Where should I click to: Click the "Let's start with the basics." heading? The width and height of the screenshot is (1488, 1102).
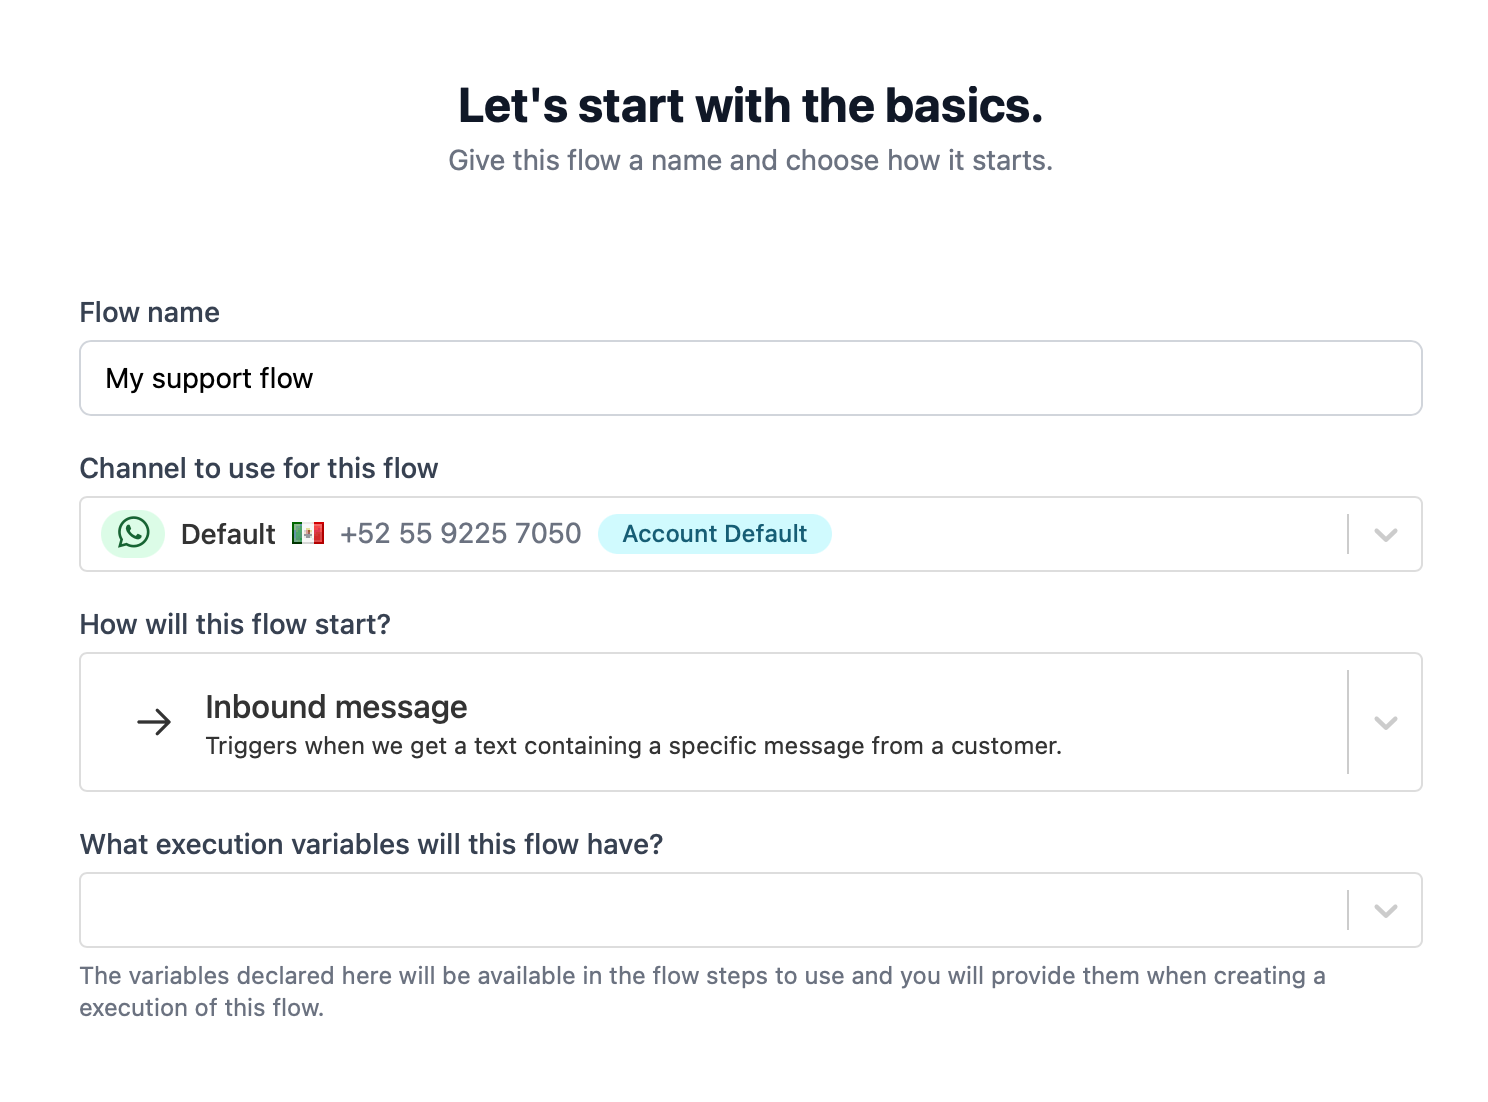[x=750, y=105]
